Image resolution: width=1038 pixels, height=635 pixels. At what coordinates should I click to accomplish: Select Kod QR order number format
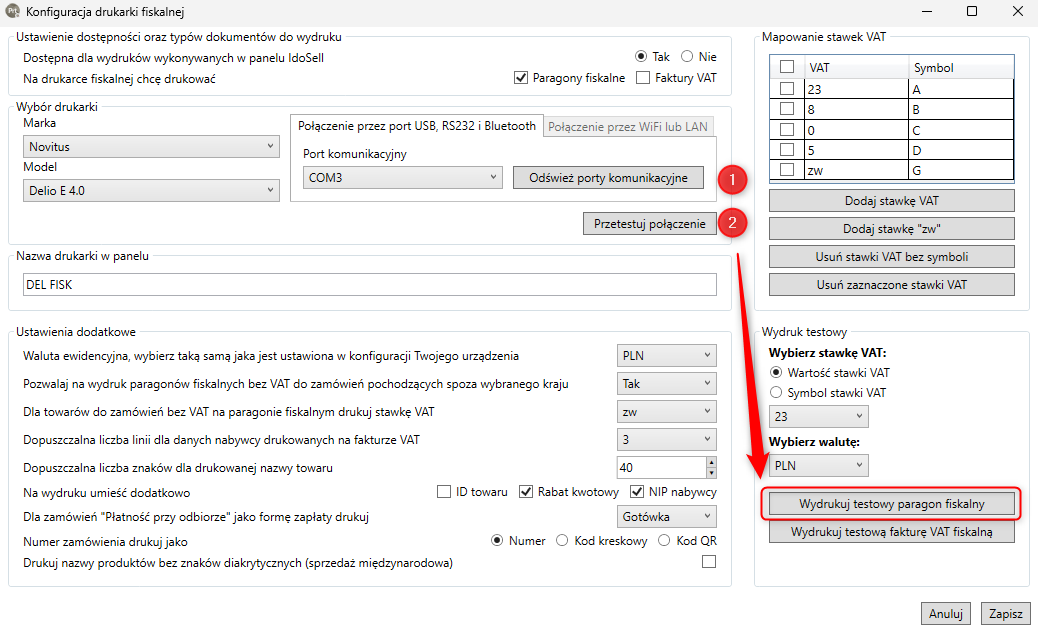664,540
